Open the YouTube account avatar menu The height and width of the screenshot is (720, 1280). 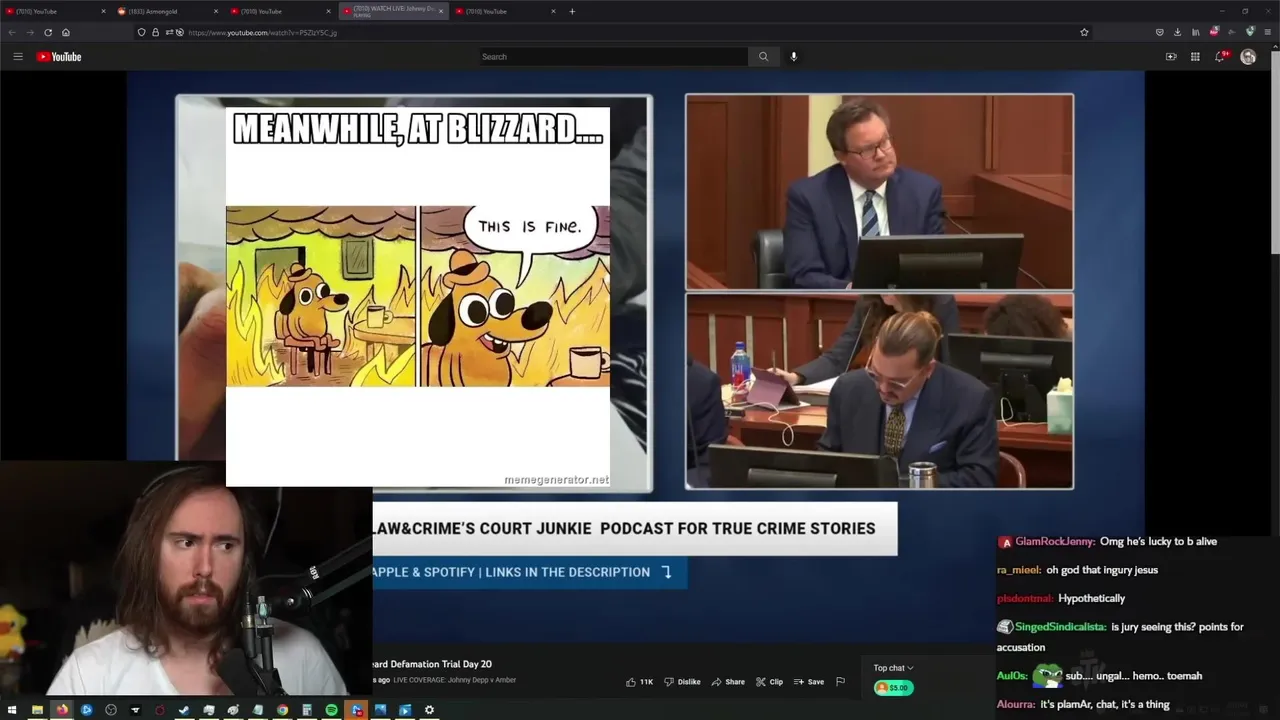point(1248,57)
